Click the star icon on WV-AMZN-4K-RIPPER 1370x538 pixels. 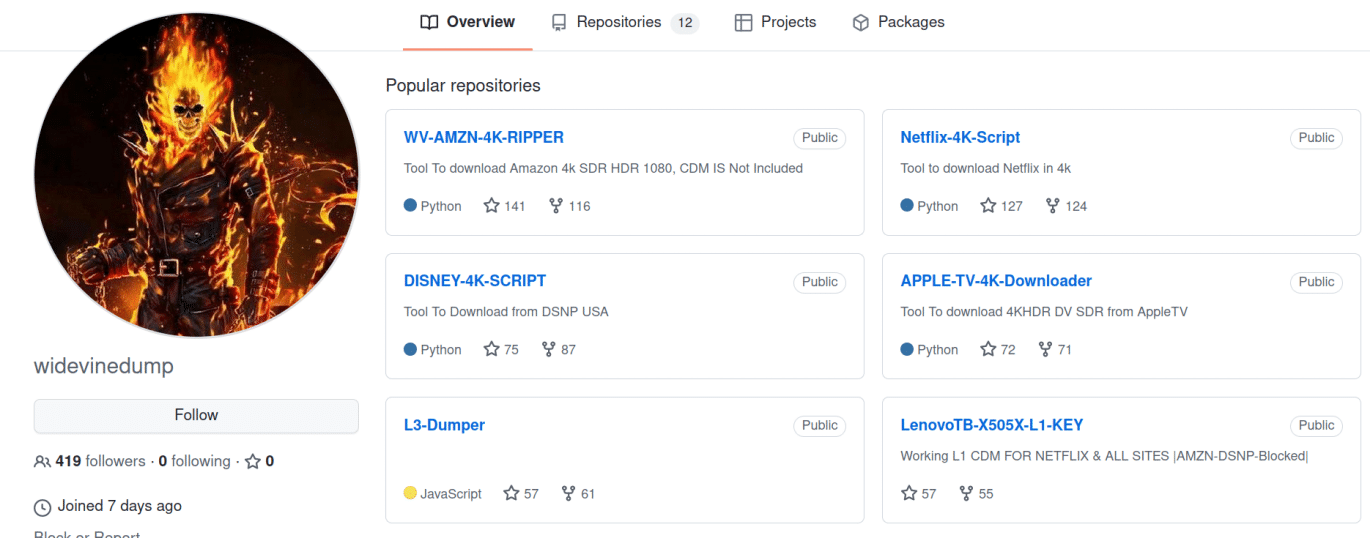pyautogui.click(x=491, y=206)
